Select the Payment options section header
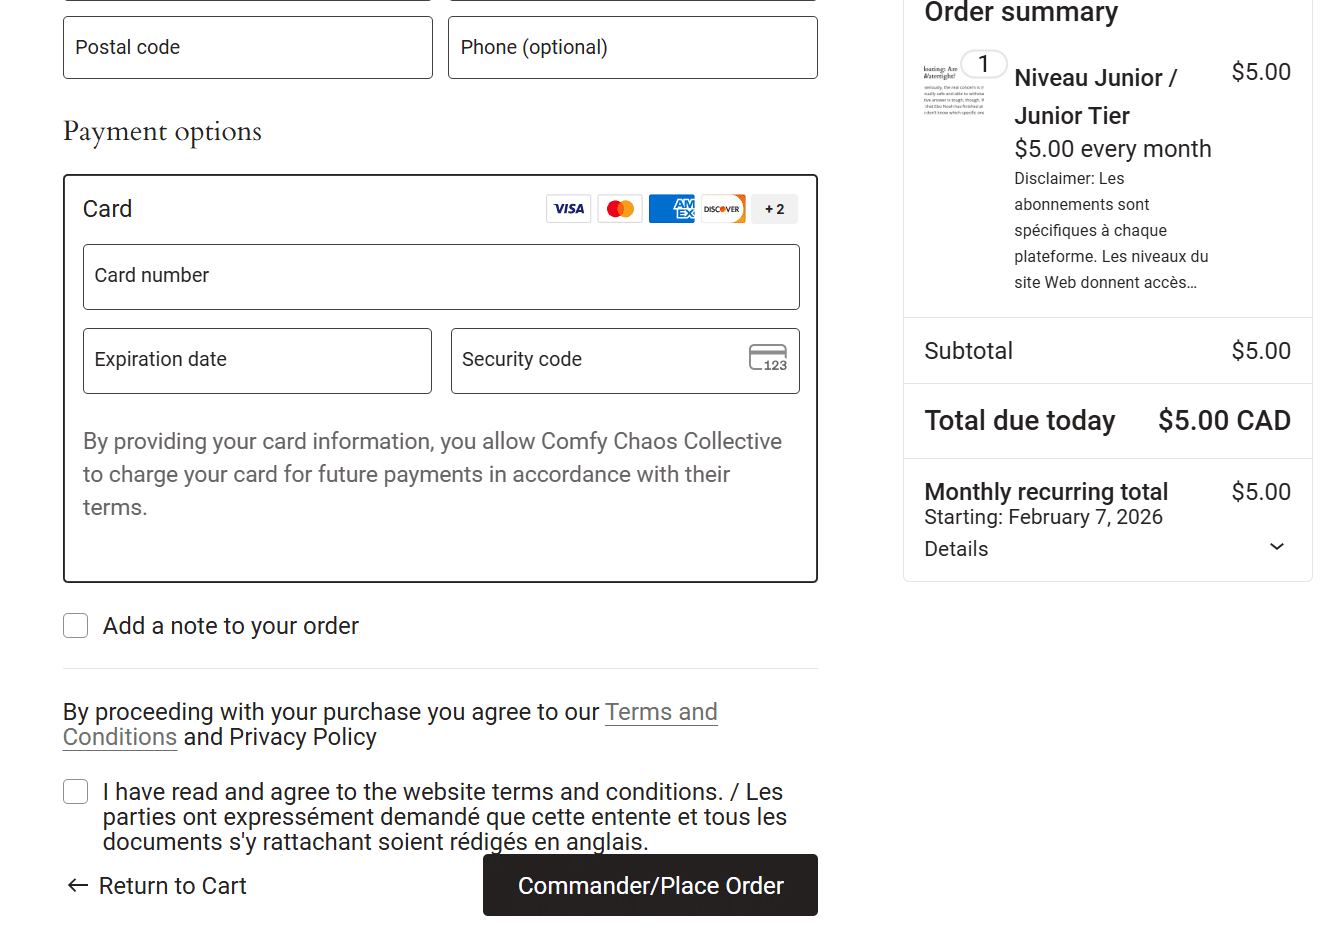 (x=162, y=131)
